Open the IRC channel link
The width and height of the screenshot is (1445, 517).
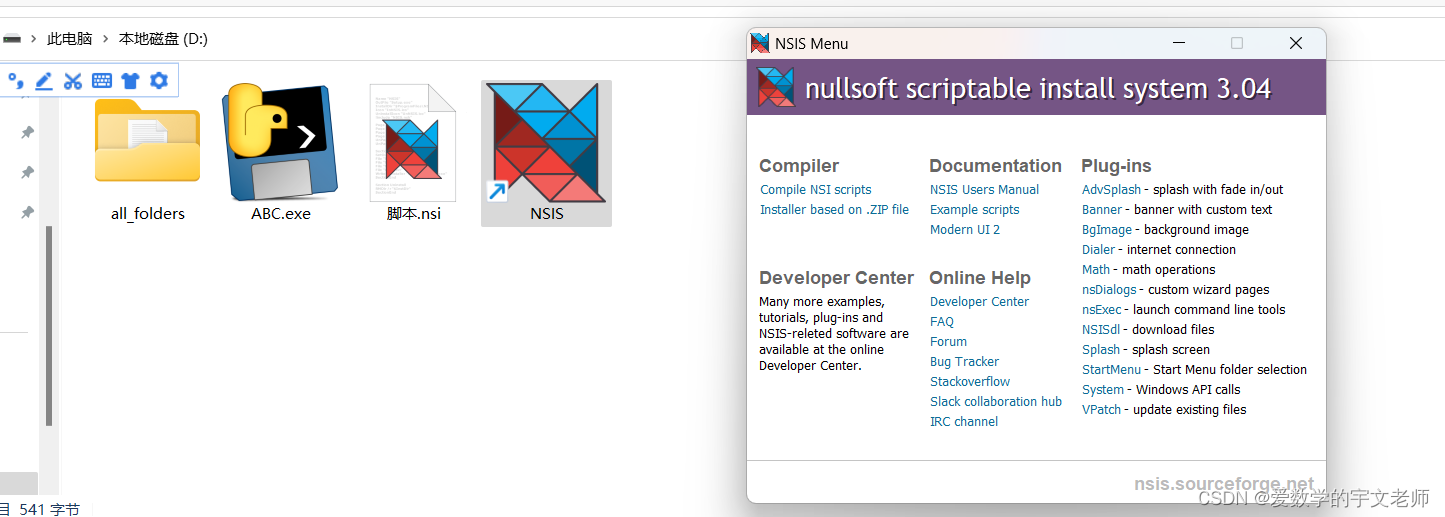click(963, 422)
